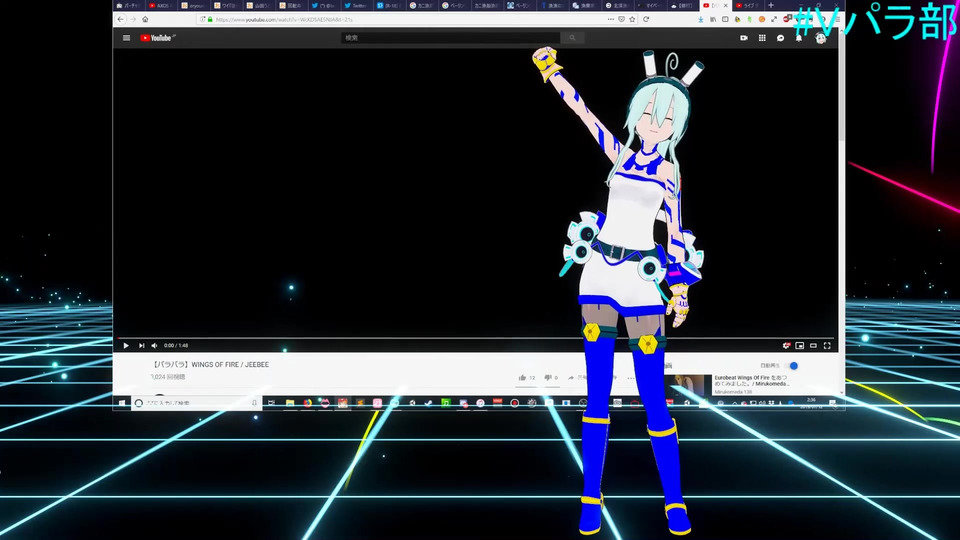Open YouTube notifications bell
960x540 pixels.
(799, 38)
